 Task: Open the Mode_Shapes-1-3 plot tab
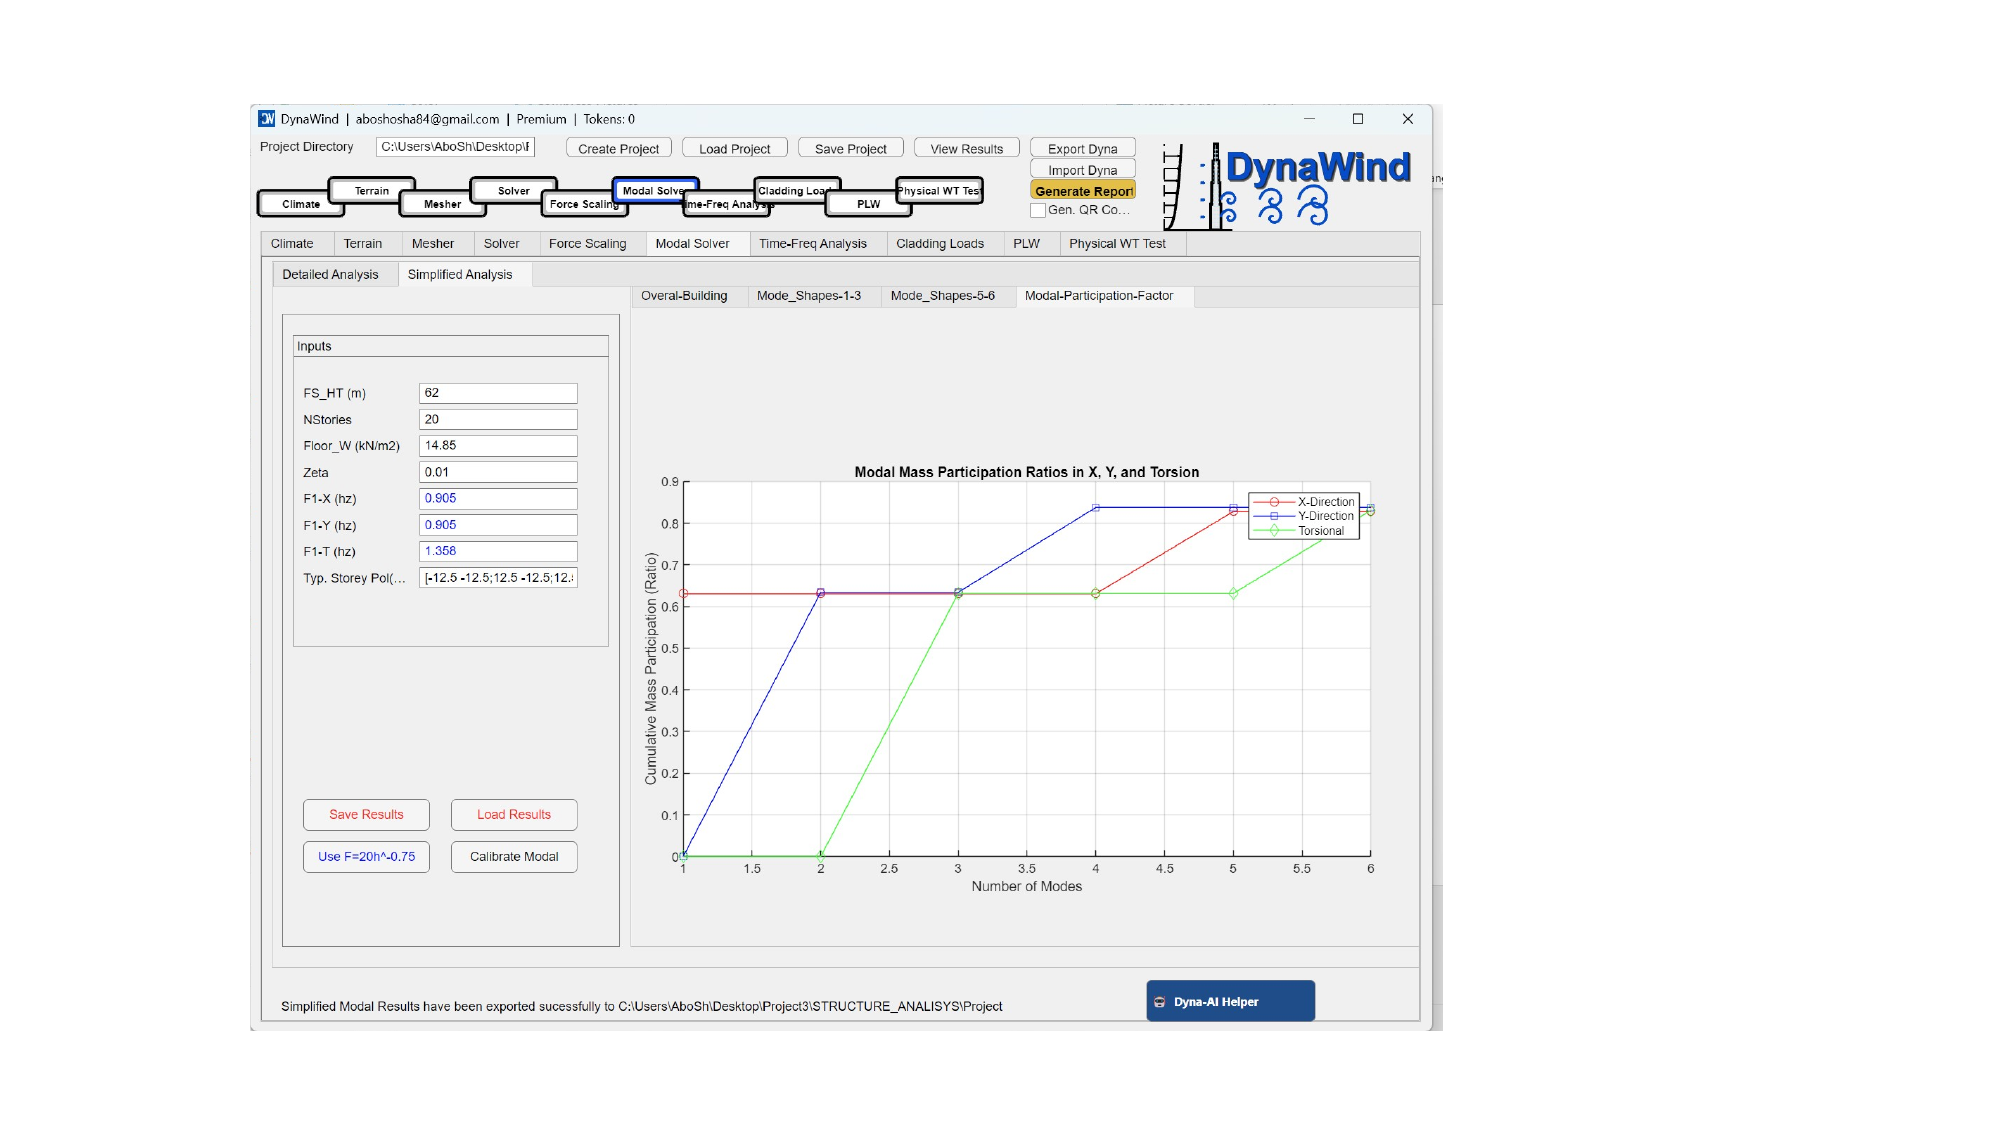[x=808, y=296]
